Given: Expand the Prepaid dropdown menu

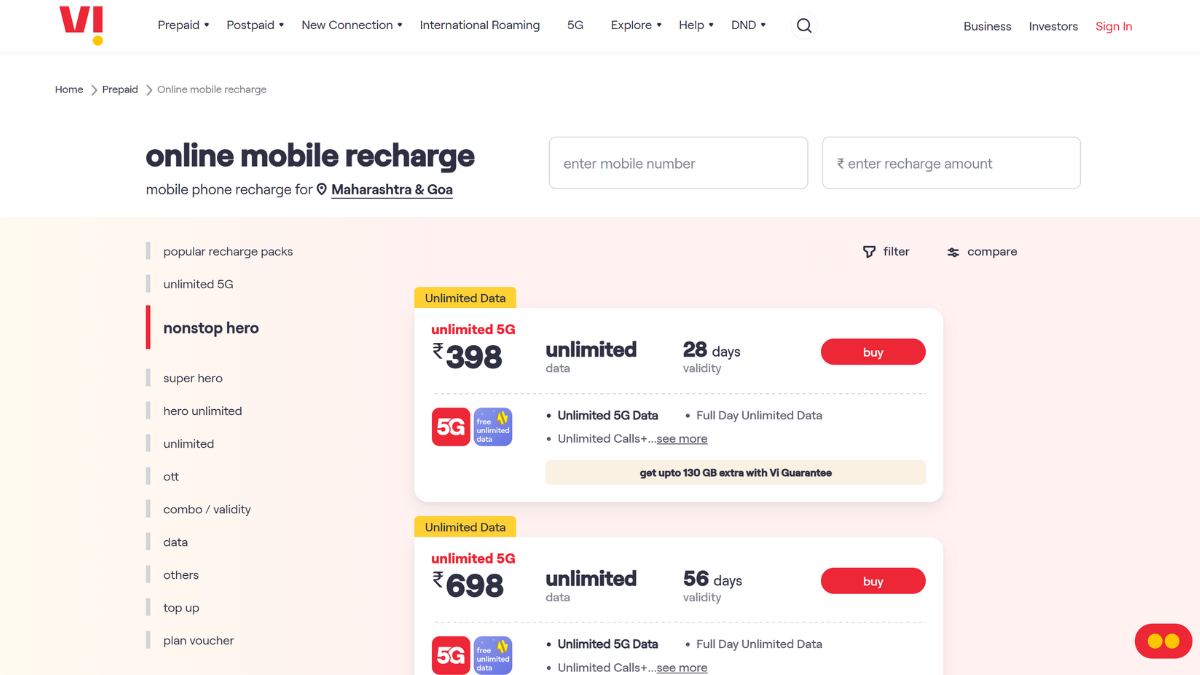Looking at the screenshot, I should 184,25.
